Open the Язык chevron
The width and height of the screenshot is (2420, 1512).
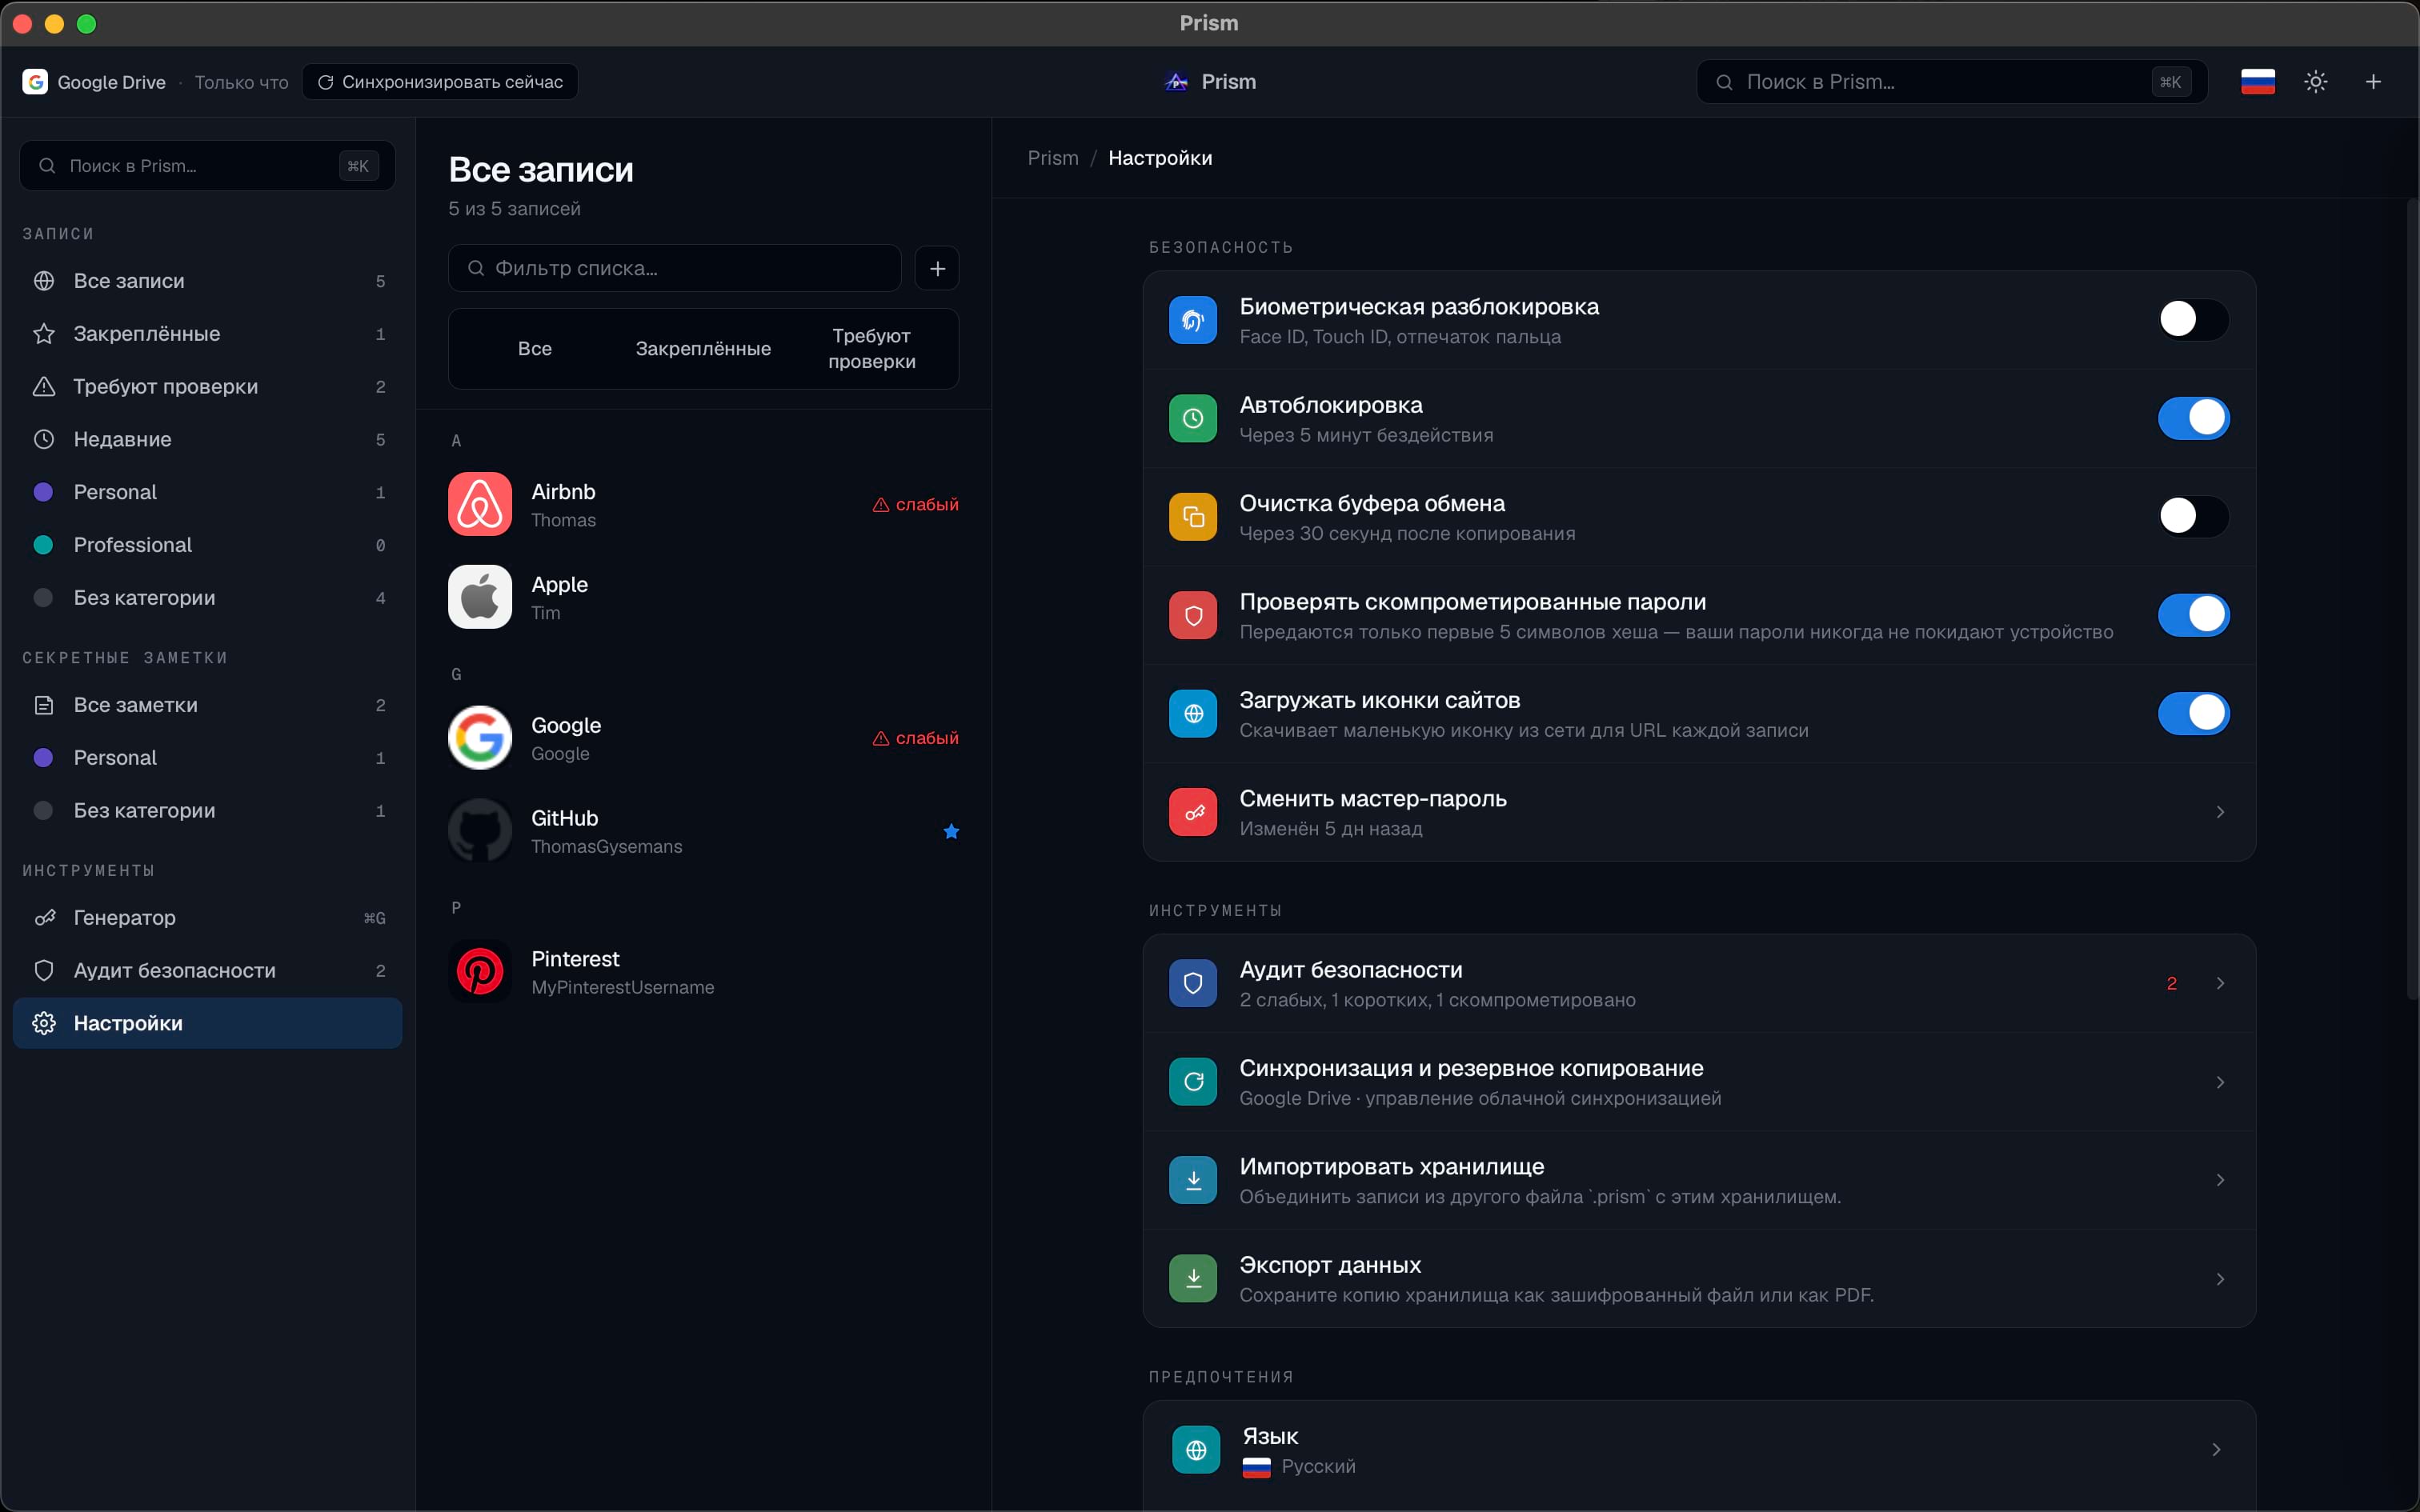point(2216,1450)
